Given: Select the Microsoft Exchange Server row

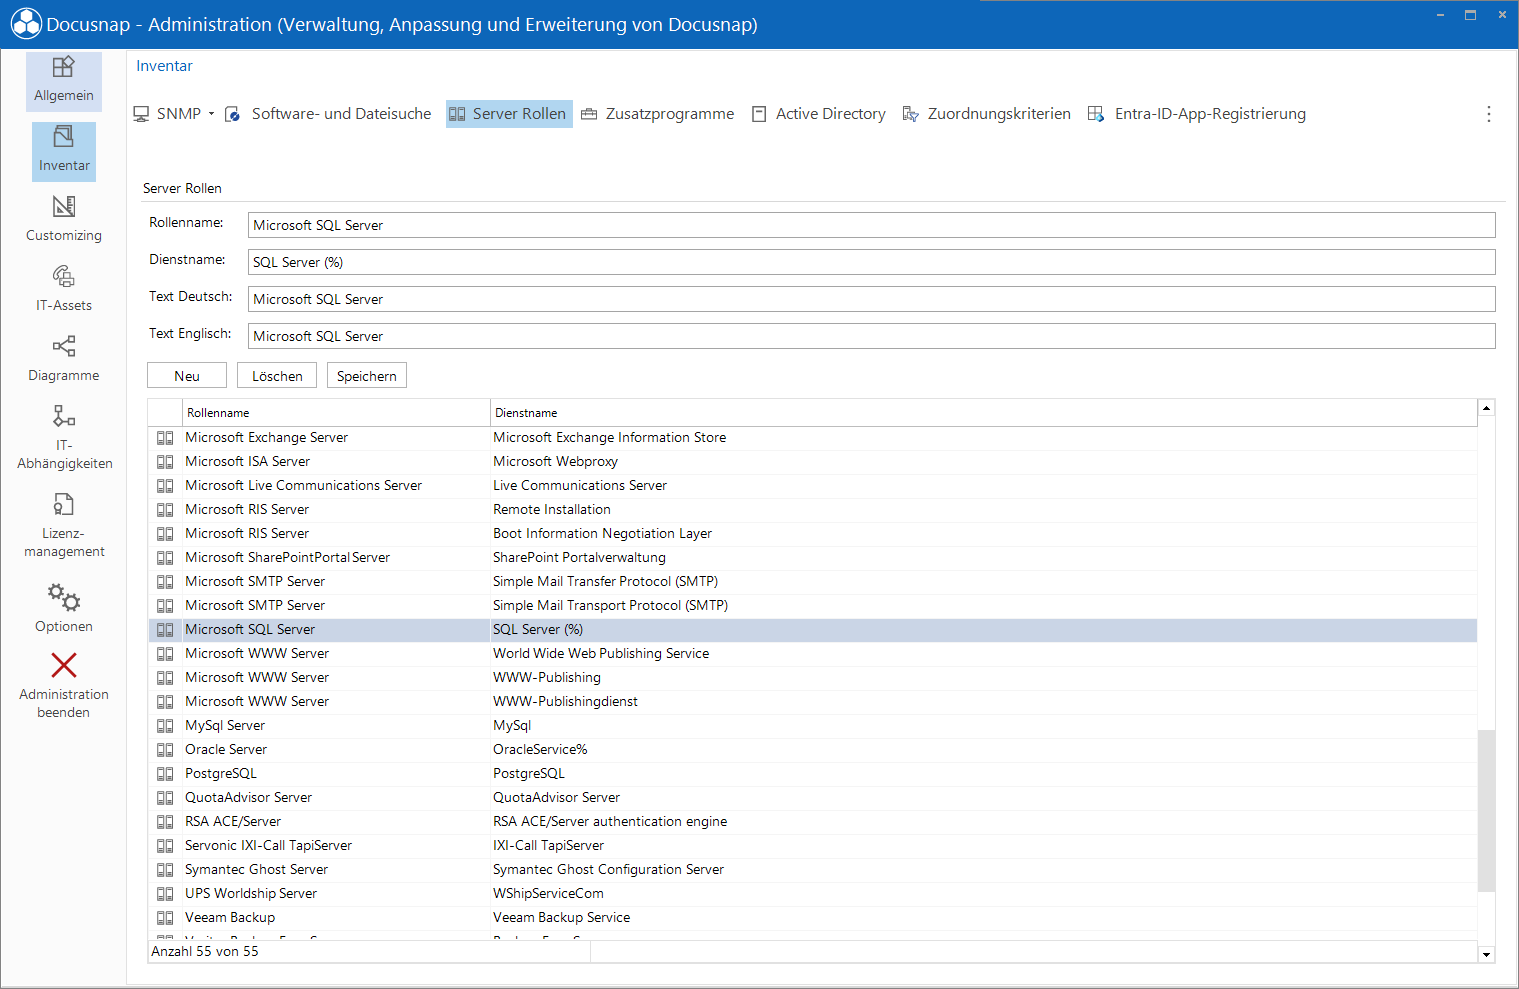Looking at the screenshot, I should point(813,437).
